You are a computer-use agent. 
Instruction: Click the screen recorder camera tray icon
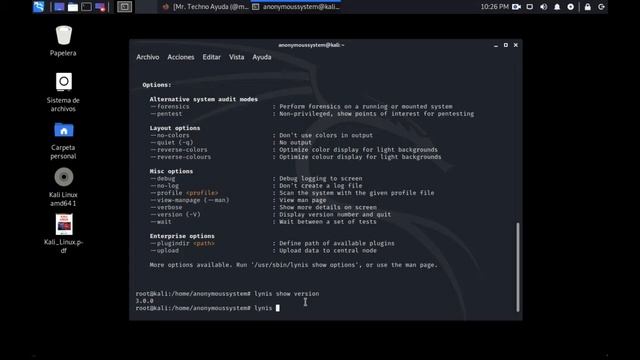(x=516, y=7)
